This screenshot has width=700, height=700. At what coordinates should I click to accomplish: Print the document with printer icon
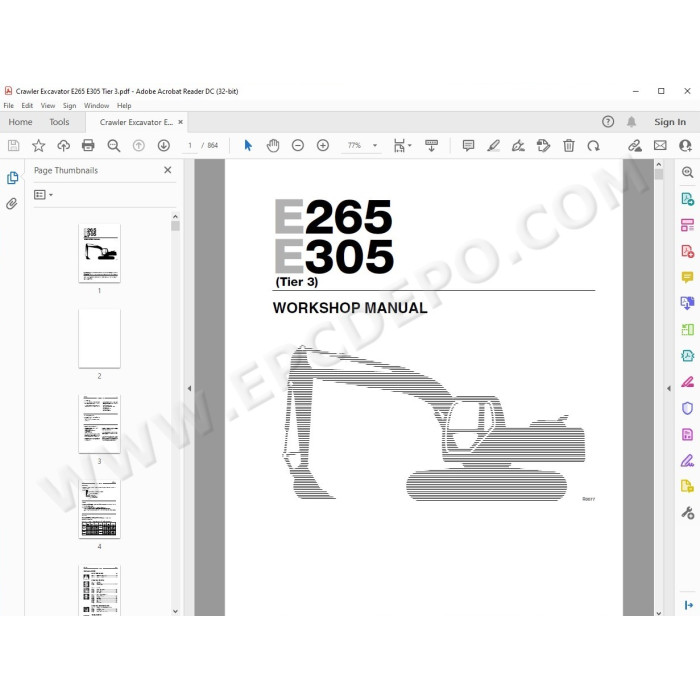coord(88,146)
